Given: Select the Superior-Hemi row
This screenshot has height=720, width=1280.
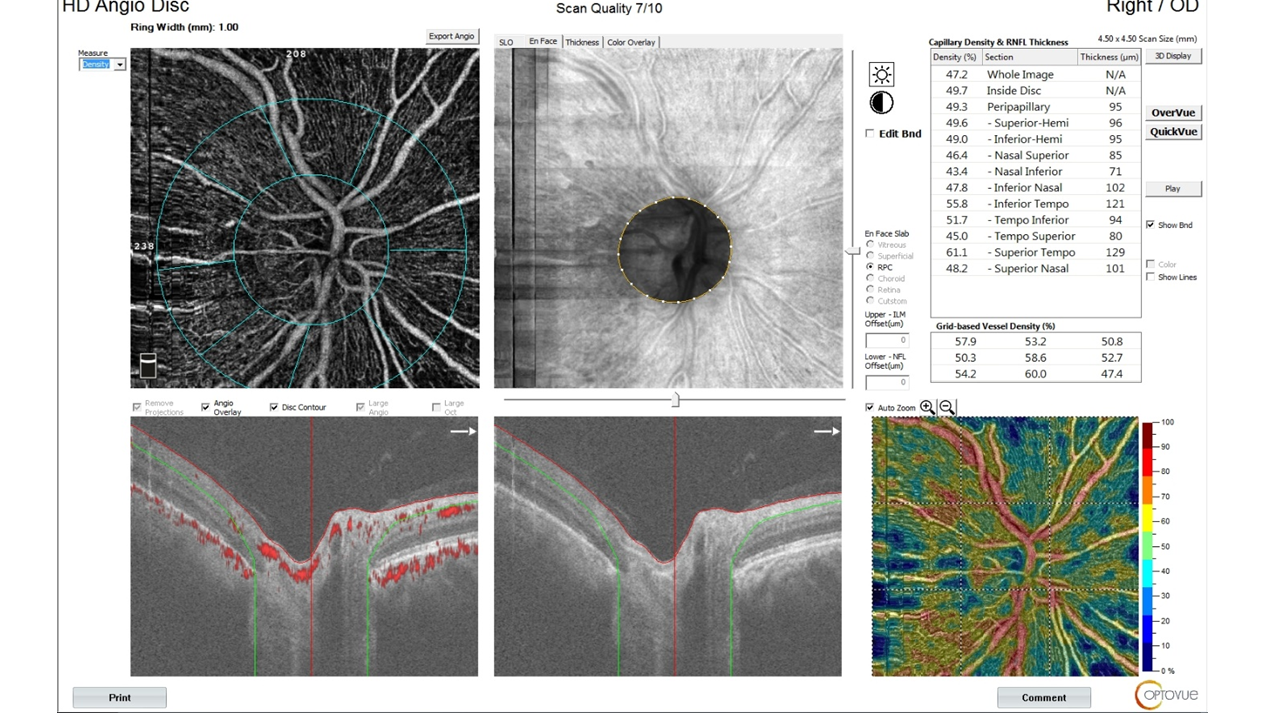Looking at the screenshot, I should pyautogui.click(x=1036, y=122).
